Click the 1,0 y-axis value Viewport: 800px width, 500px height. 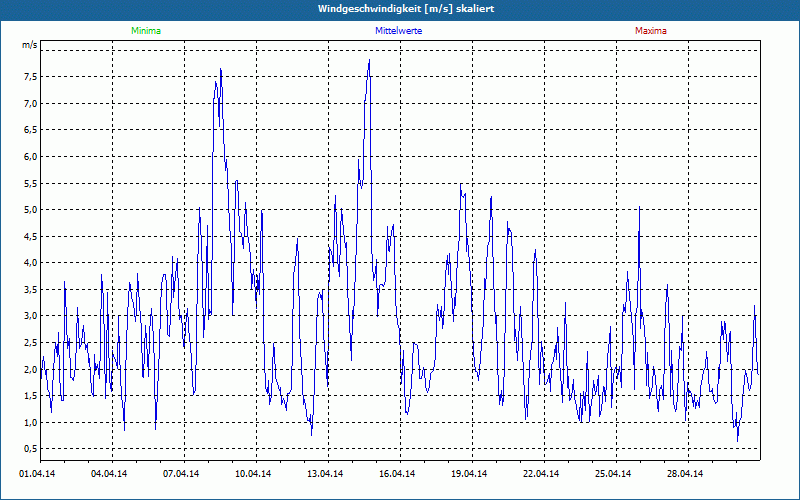point(31,422)
